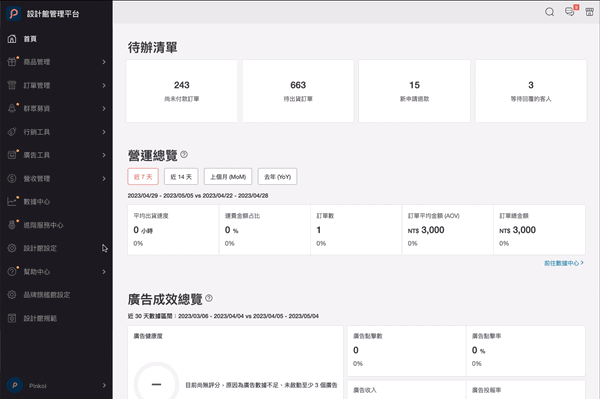Click the Pinkoi logo in the sidebar header

coord(13,14)
